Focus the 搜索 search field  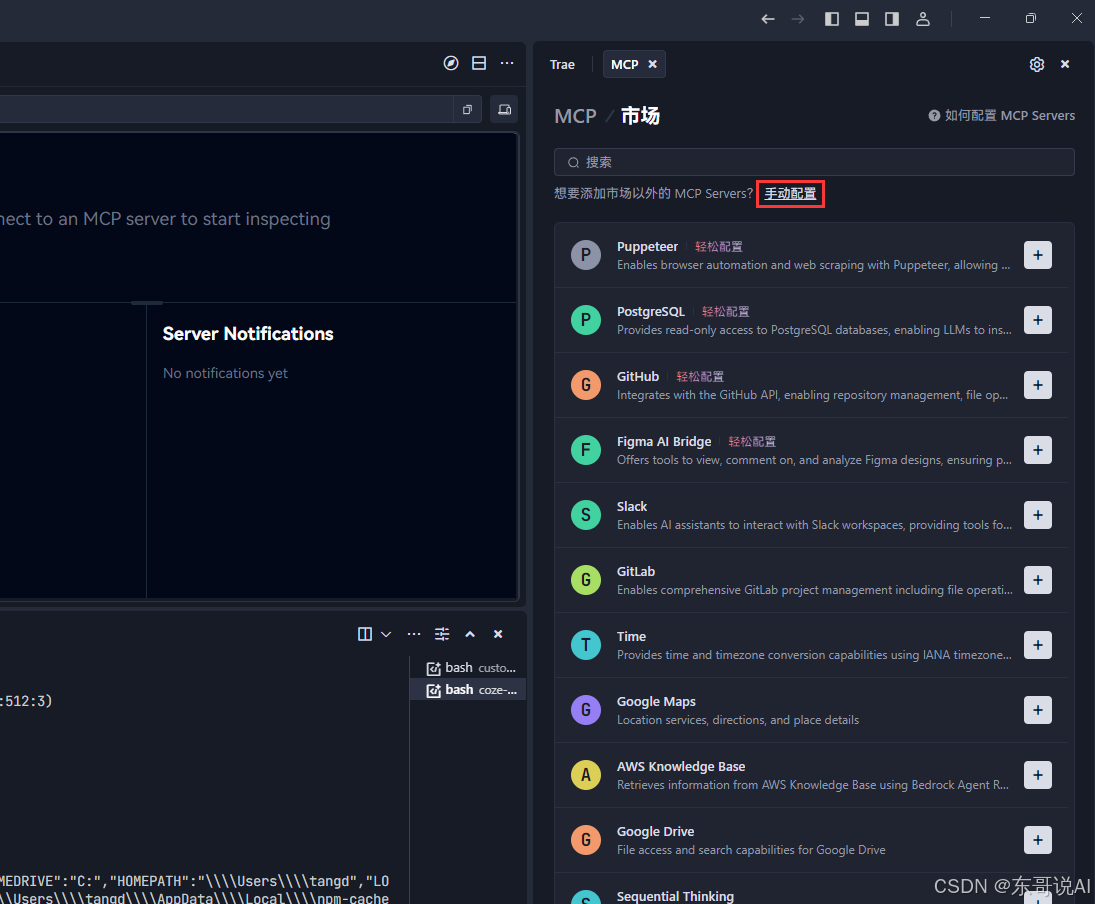814,162
